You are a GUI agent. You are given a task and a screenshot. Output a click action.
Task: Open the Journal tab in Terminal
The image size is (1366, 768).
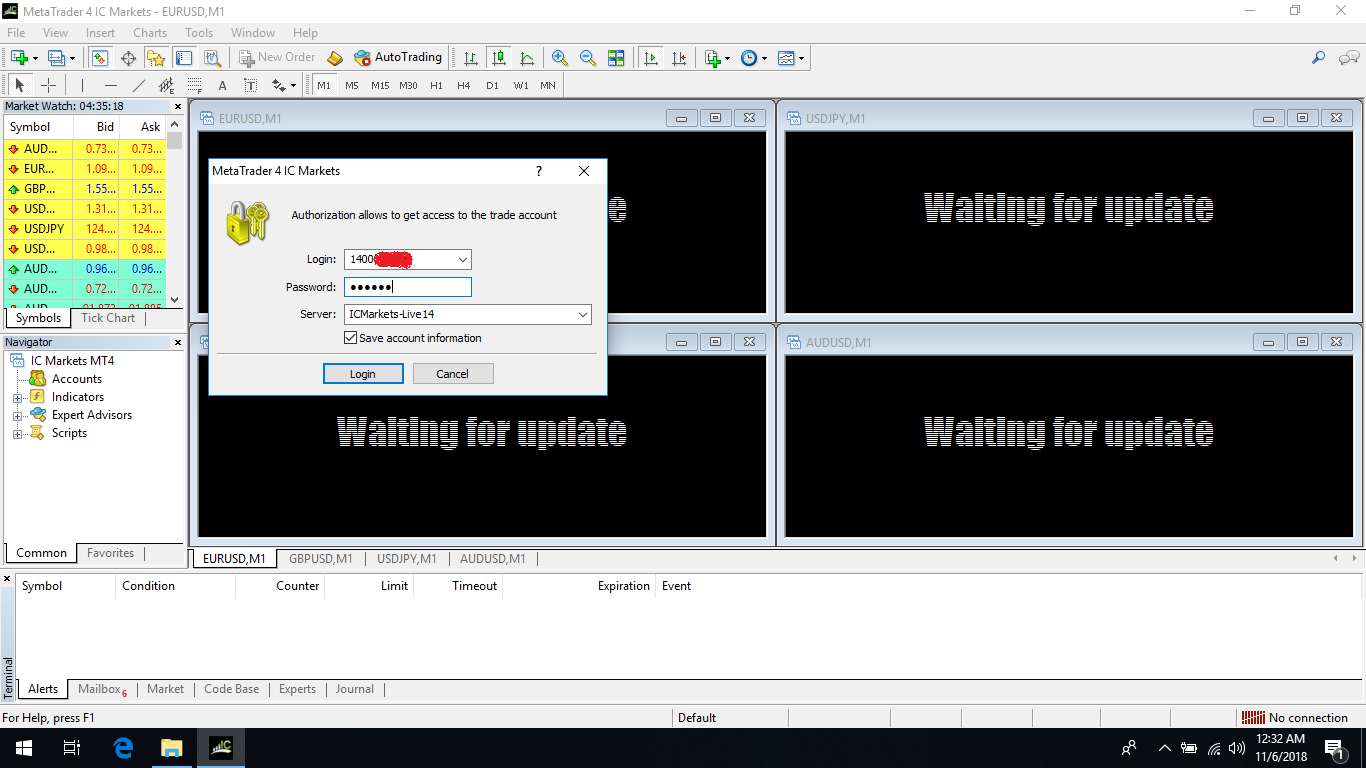[354, 689]
